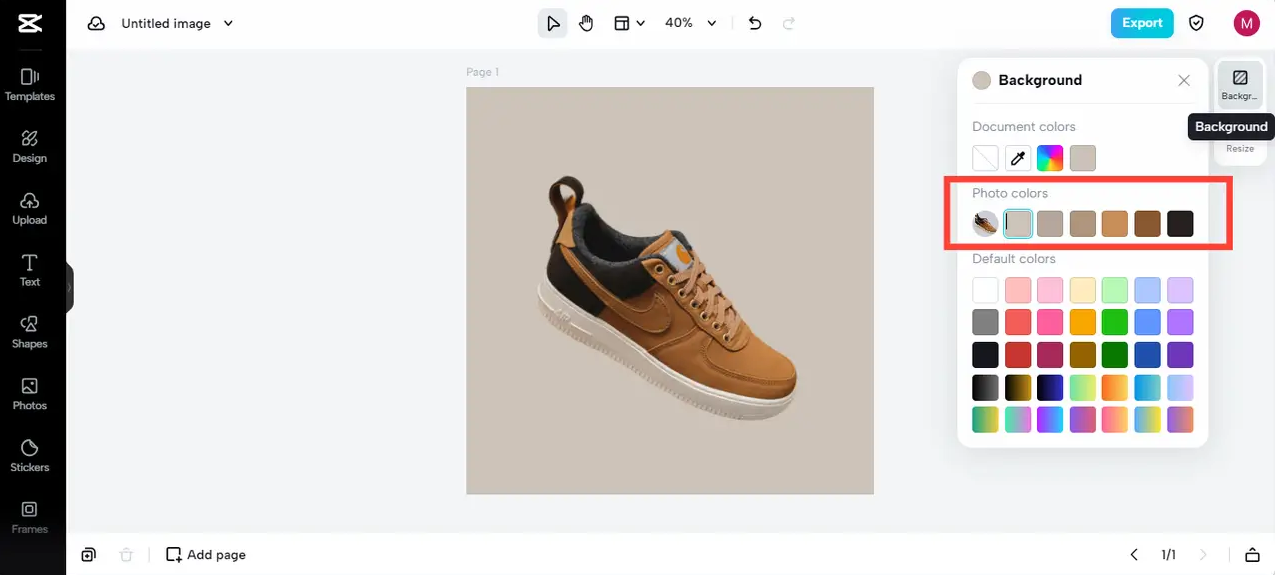The width and height of the screenshot is (1275, 575).
Task: Open the Stickers sidebar panel
Action: point(30,457)
